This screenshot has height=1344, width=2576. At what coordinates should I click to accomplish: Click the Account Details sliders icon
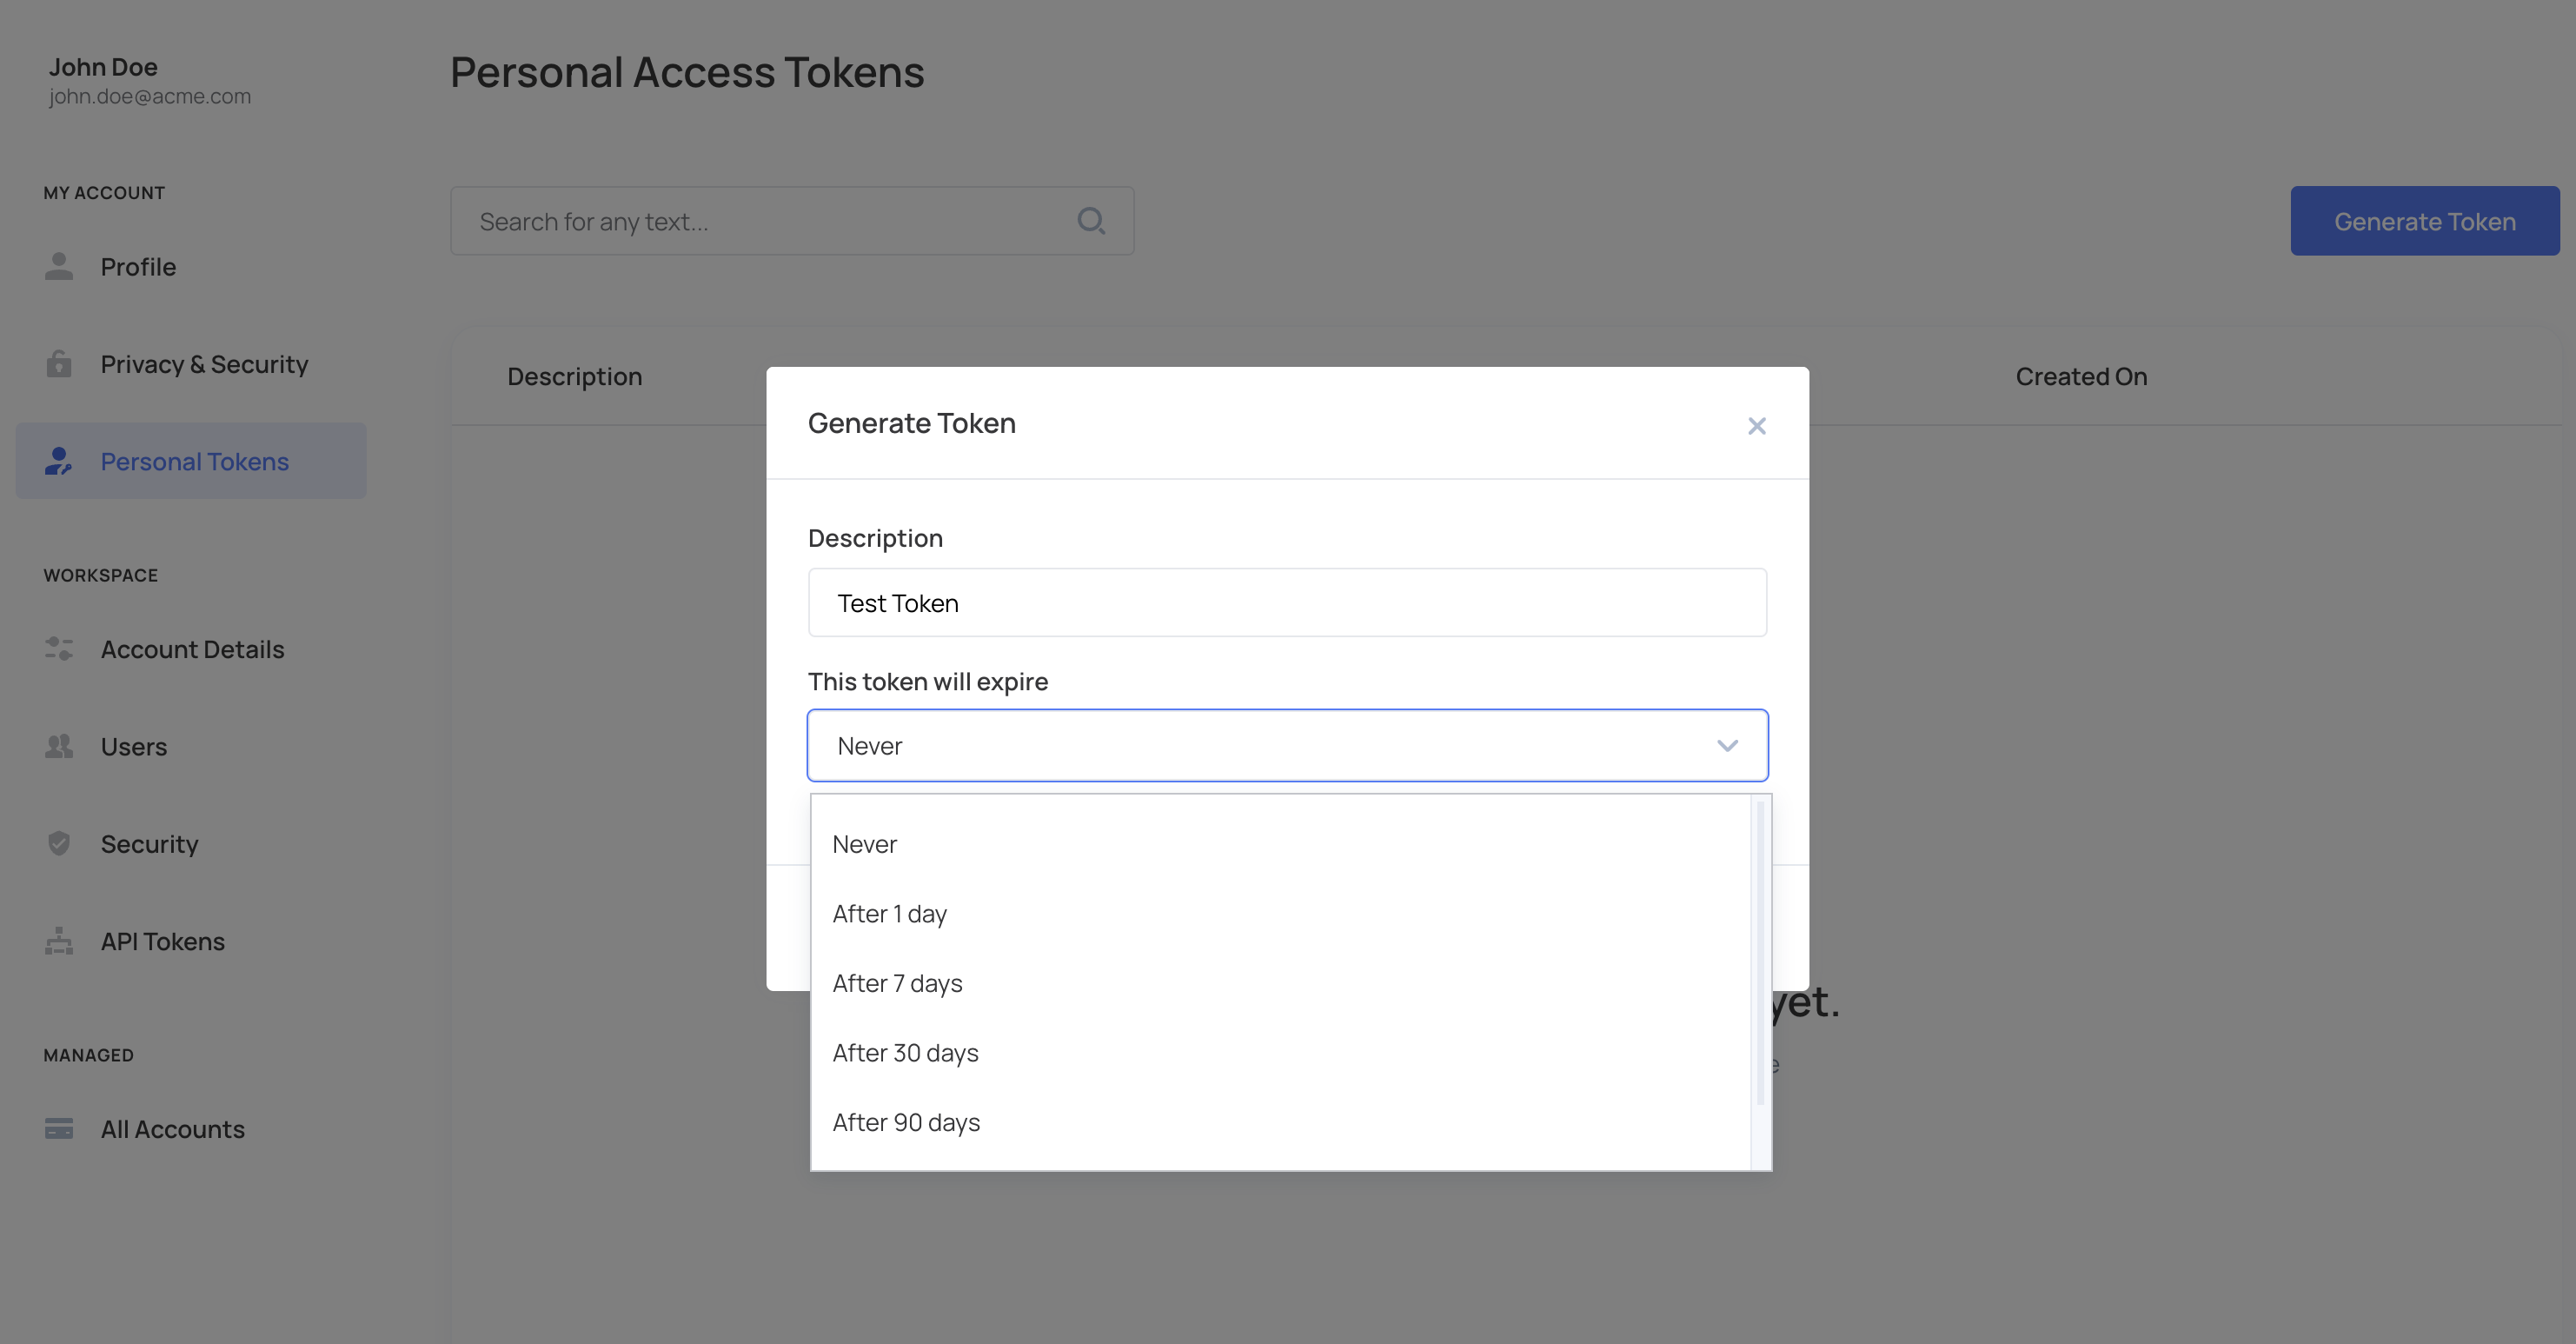59,649
